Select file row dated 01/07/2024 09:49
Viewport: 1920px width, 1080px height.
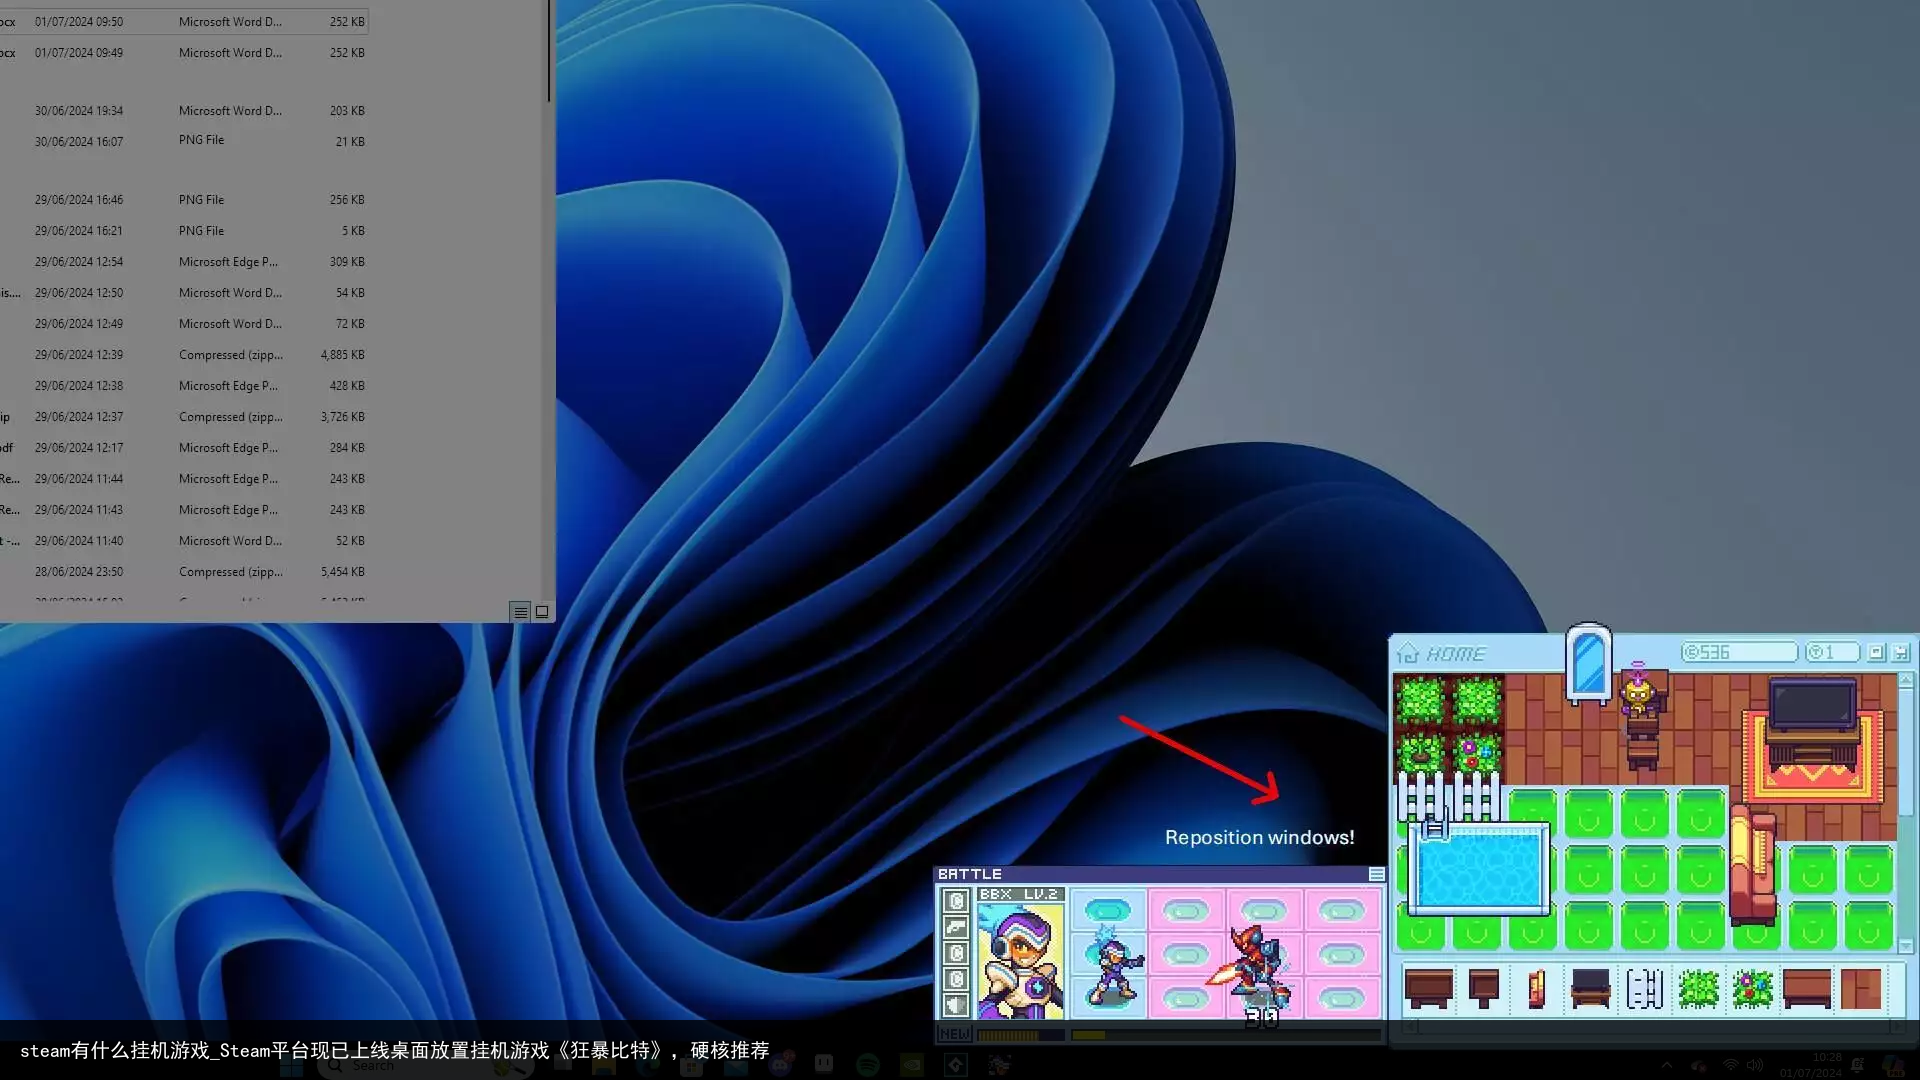(184, 52)
